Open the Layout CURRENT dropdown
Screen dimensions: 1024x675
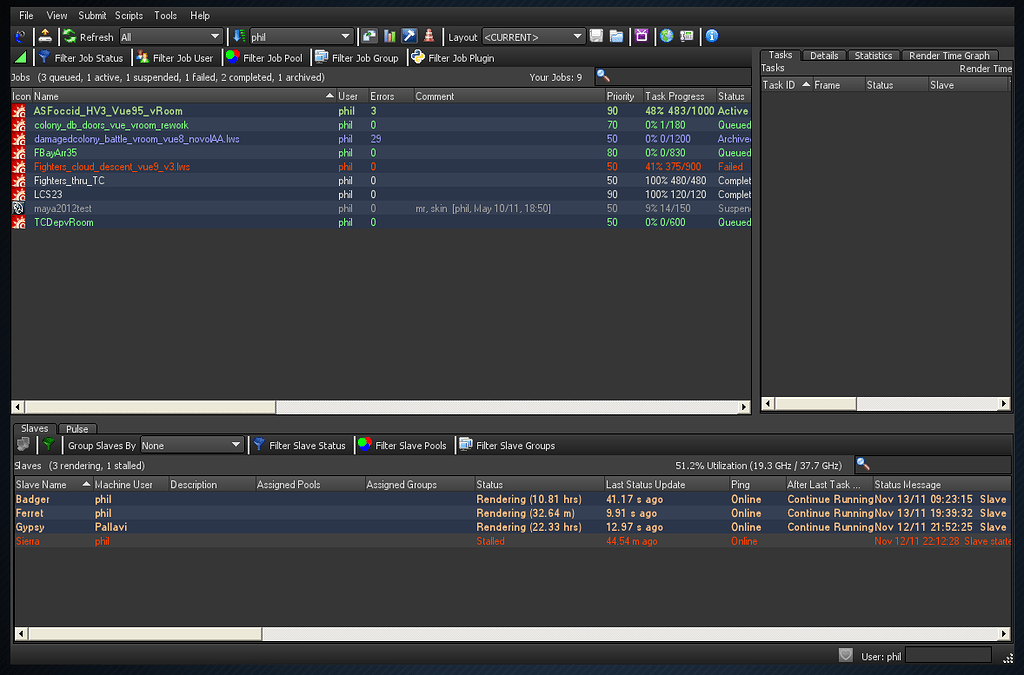click(533, 36)
